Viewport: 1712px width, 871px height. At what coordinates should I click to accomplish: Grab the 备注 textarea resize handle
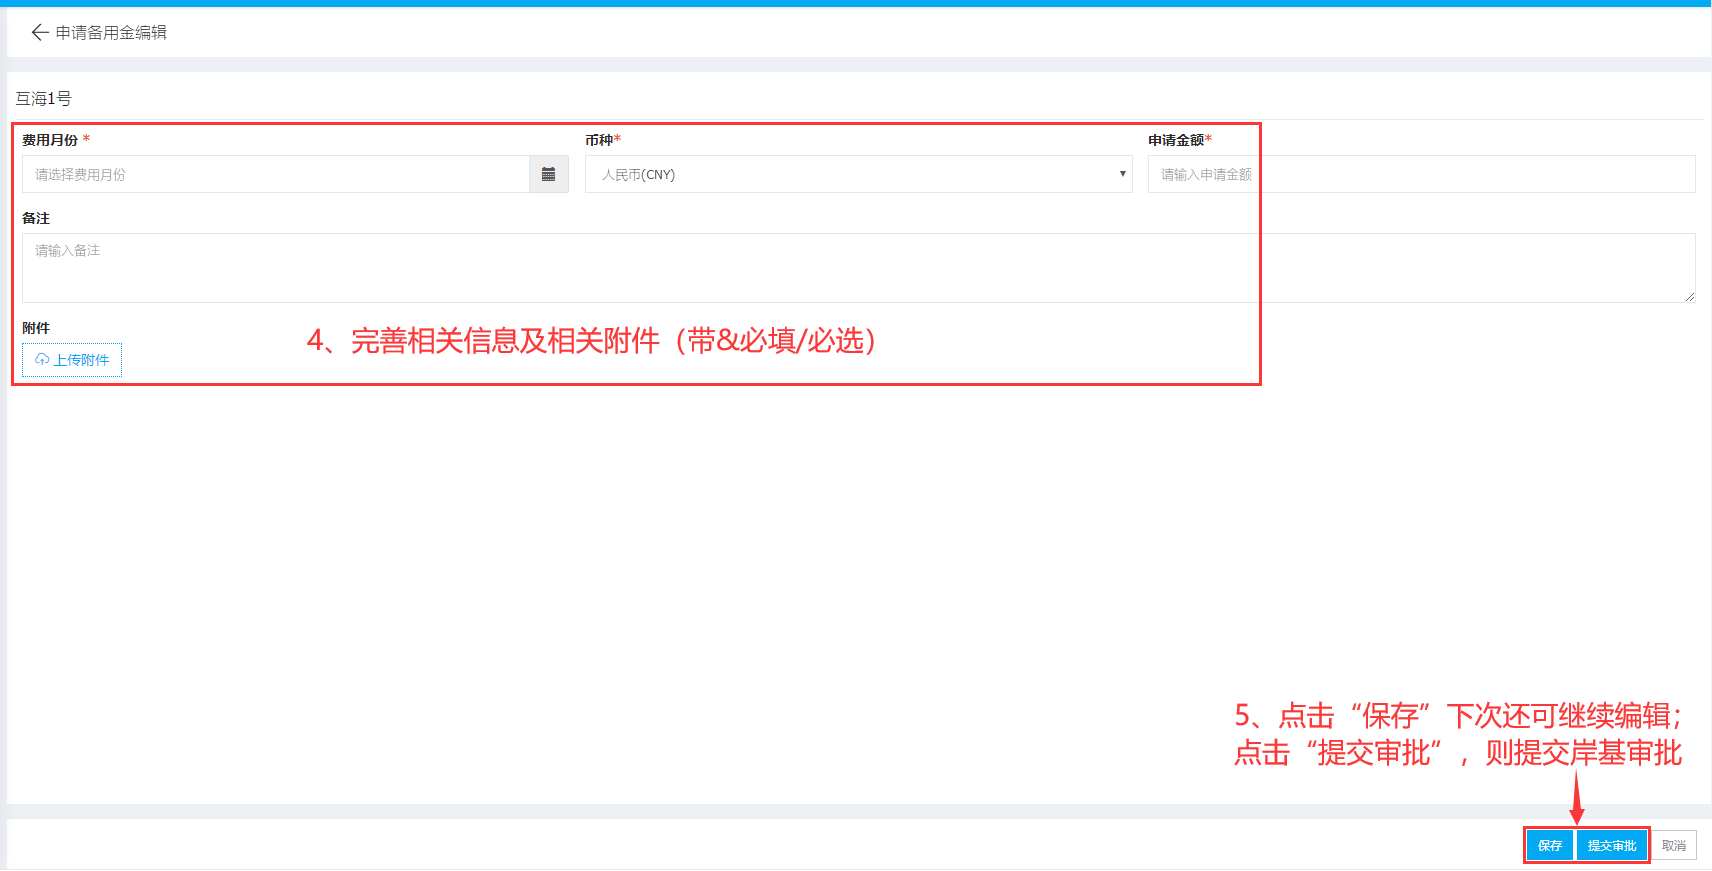point(1689,296)
